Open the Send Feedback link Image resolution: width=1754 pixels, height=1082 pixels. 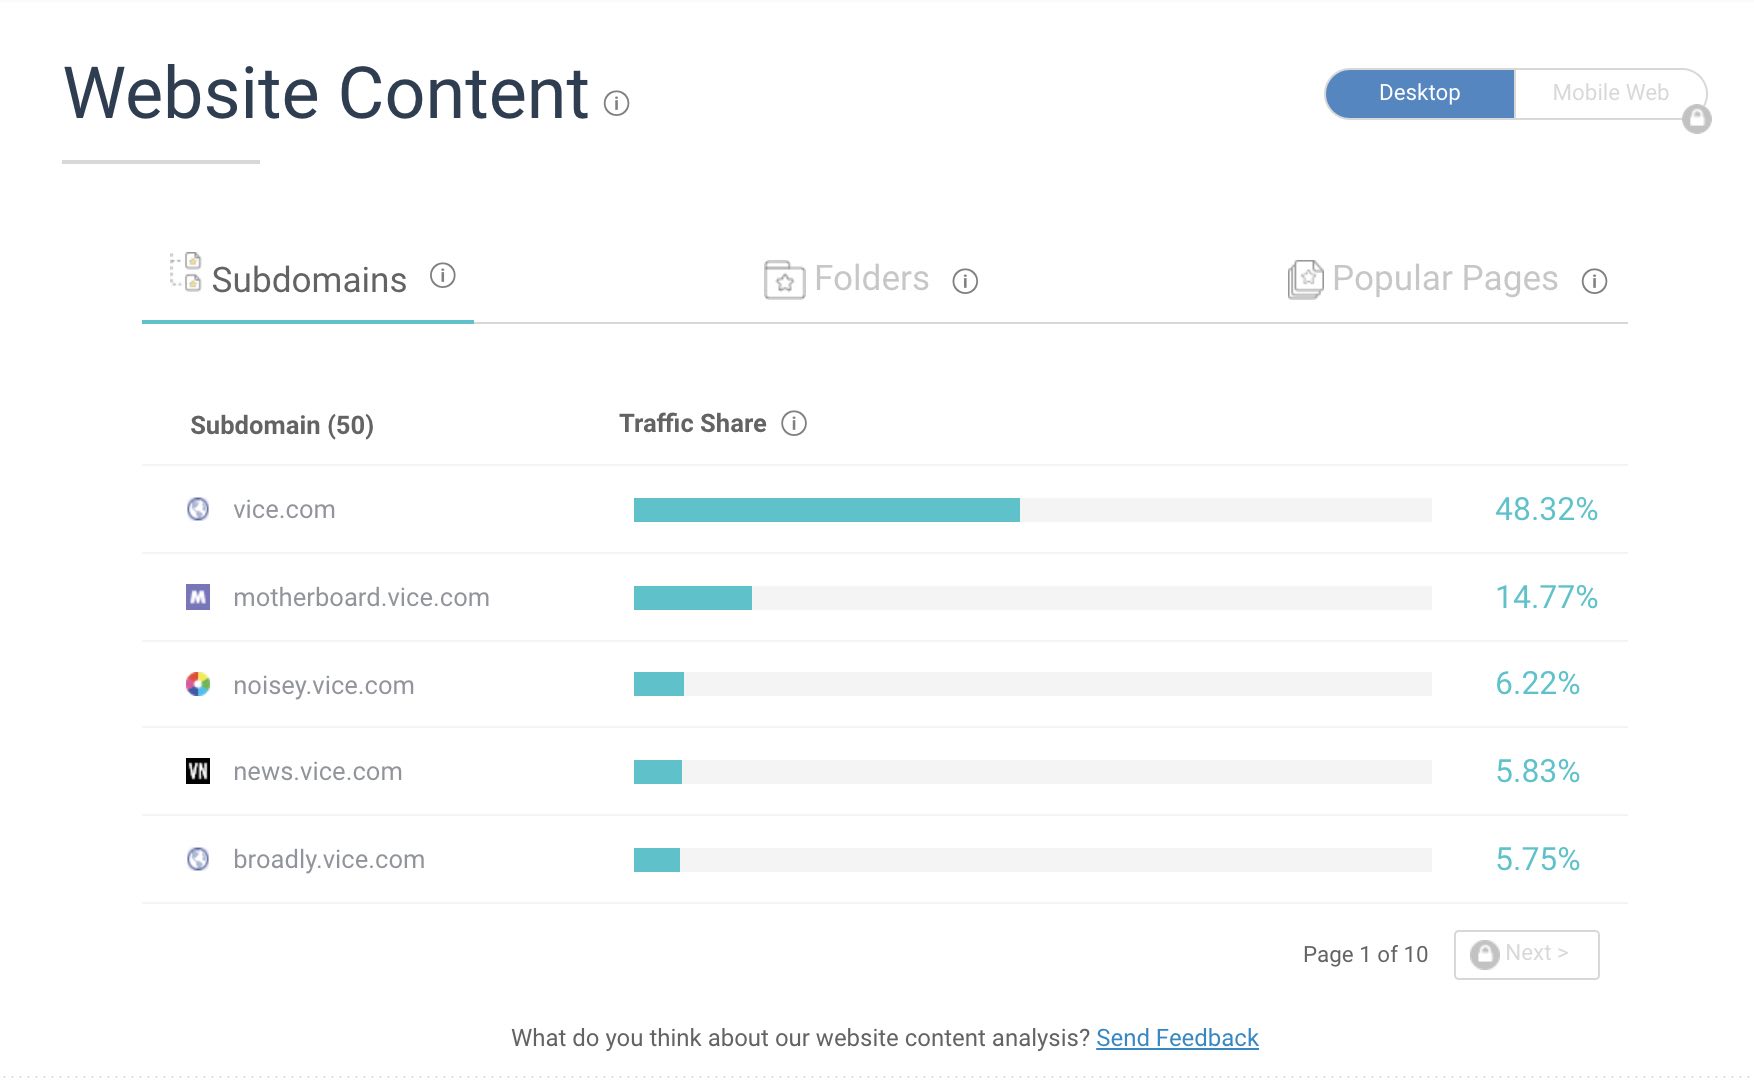[1177, 1038]
